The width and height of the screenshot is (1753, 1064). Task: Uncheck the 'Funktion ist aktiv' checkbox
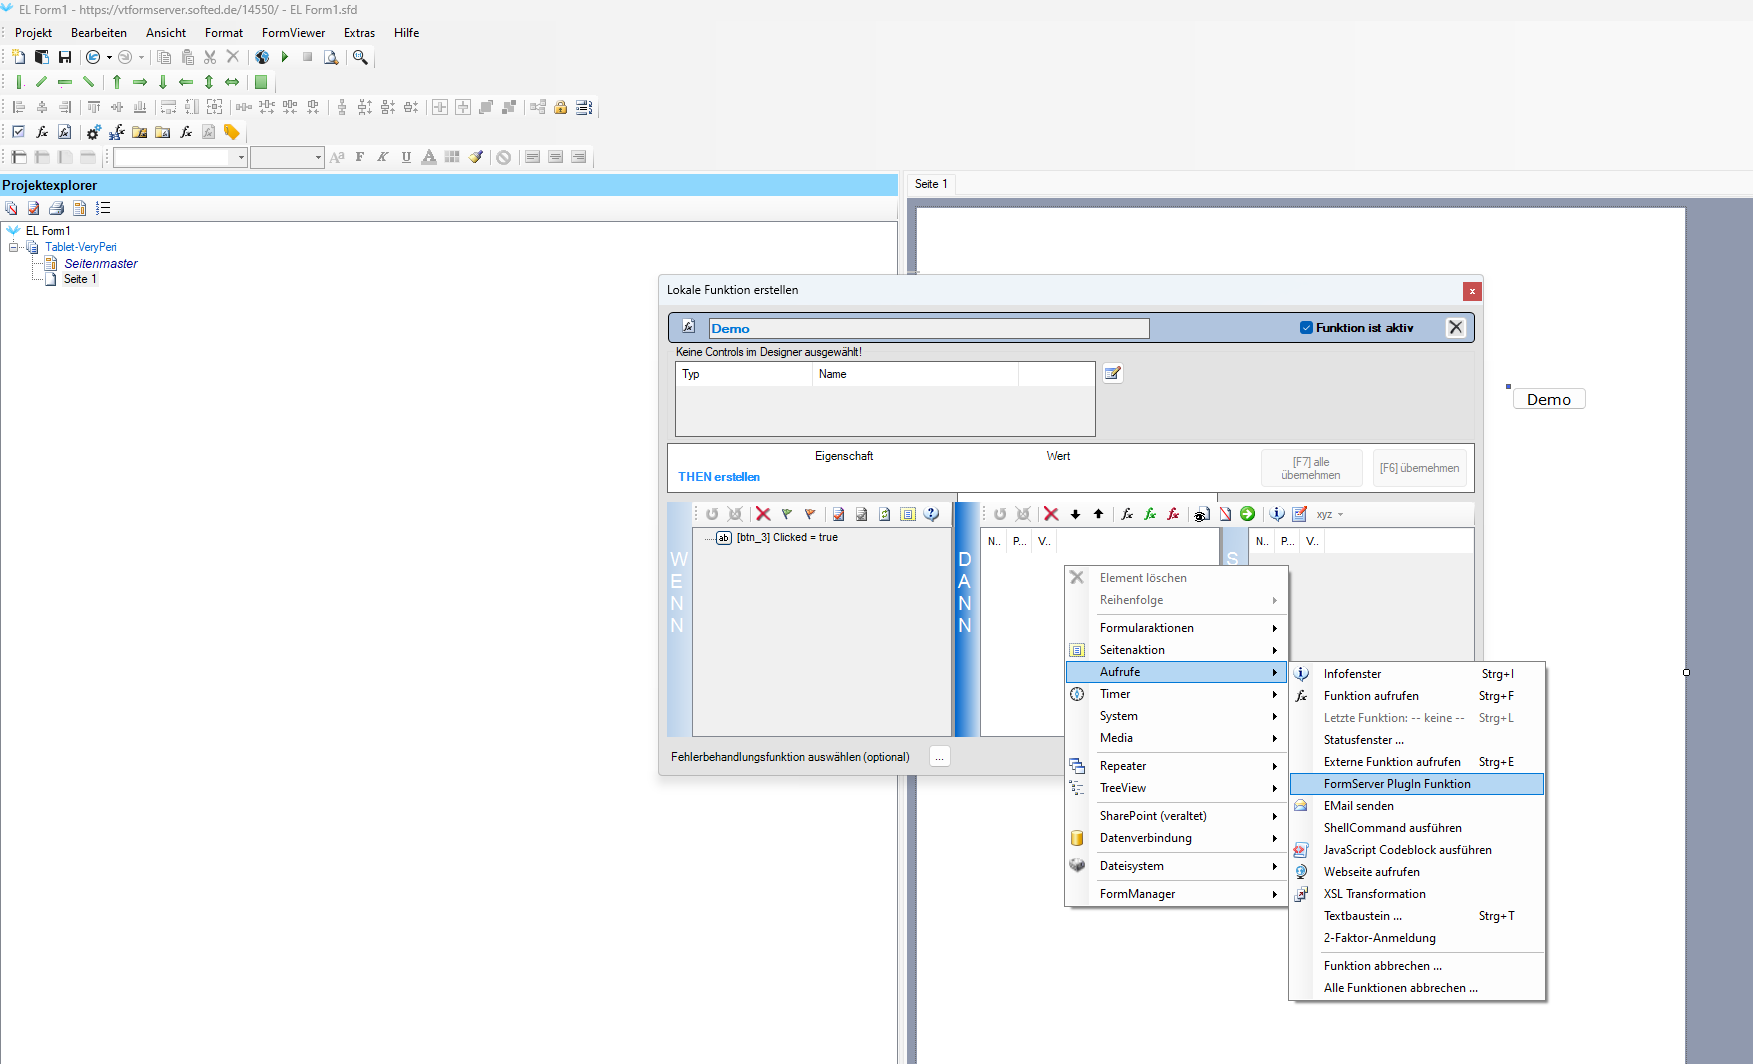[1306, 327]
